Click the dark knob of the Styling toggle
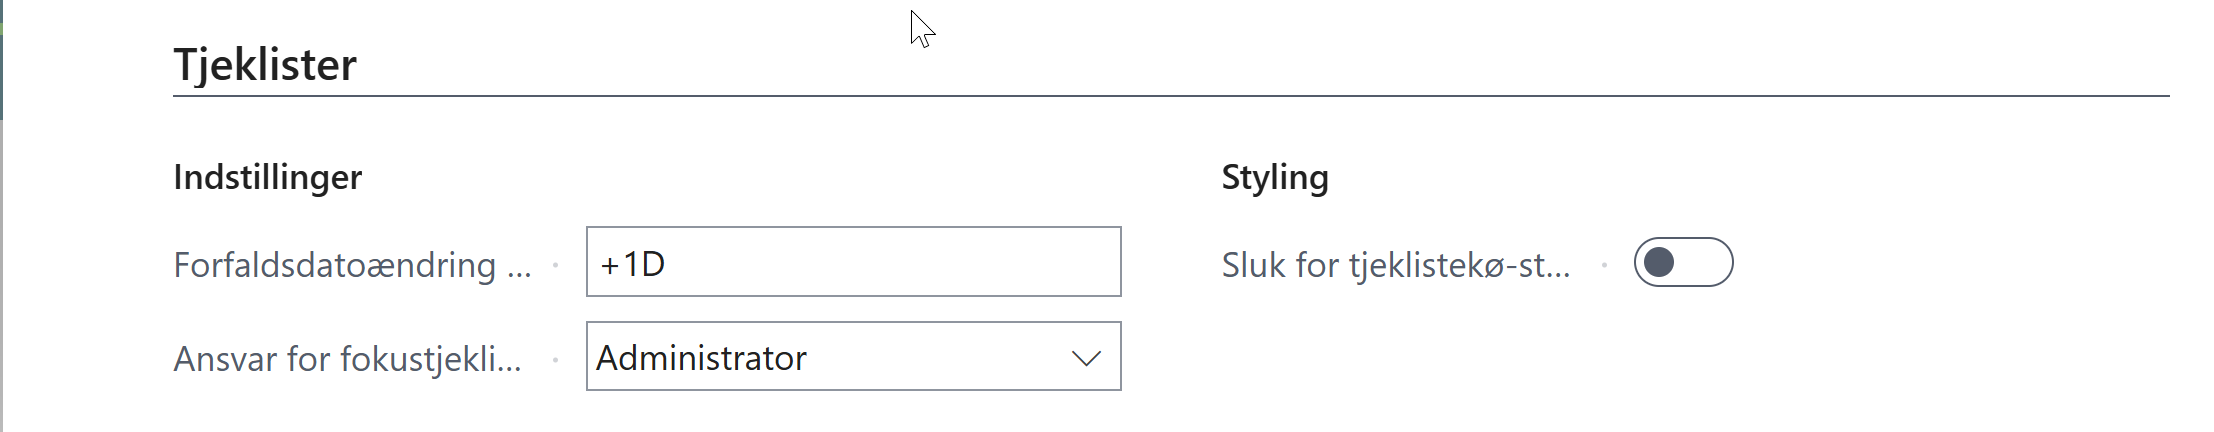 coord(1660,262)
